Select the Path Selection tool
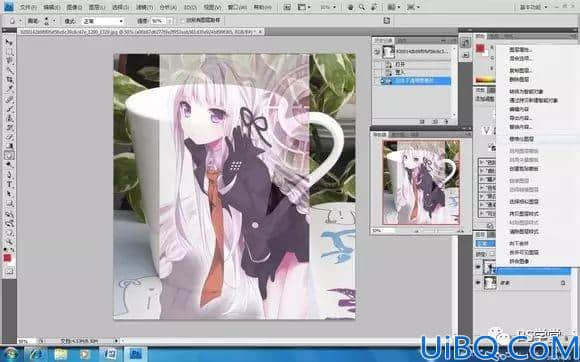This screenshot has width=580, height=362. 9,193
